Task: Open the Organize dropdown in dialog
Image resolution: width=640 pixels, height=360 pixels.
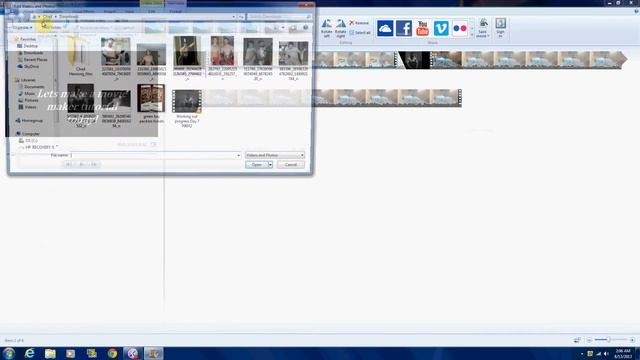Action: 22,28
